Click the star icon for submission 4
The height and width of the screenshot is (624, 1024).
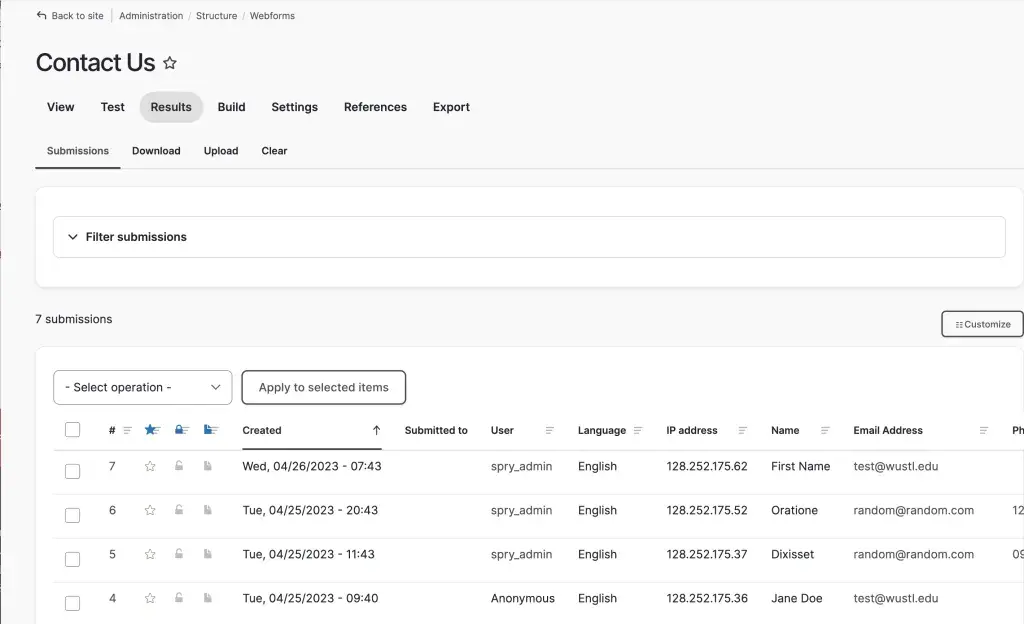150,598
